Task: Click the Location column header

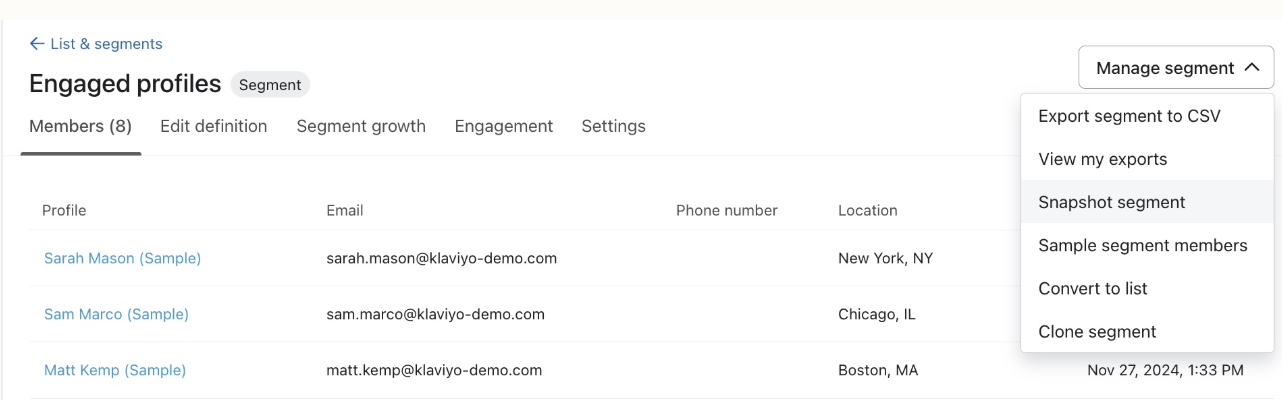Action: coord(867,210)
